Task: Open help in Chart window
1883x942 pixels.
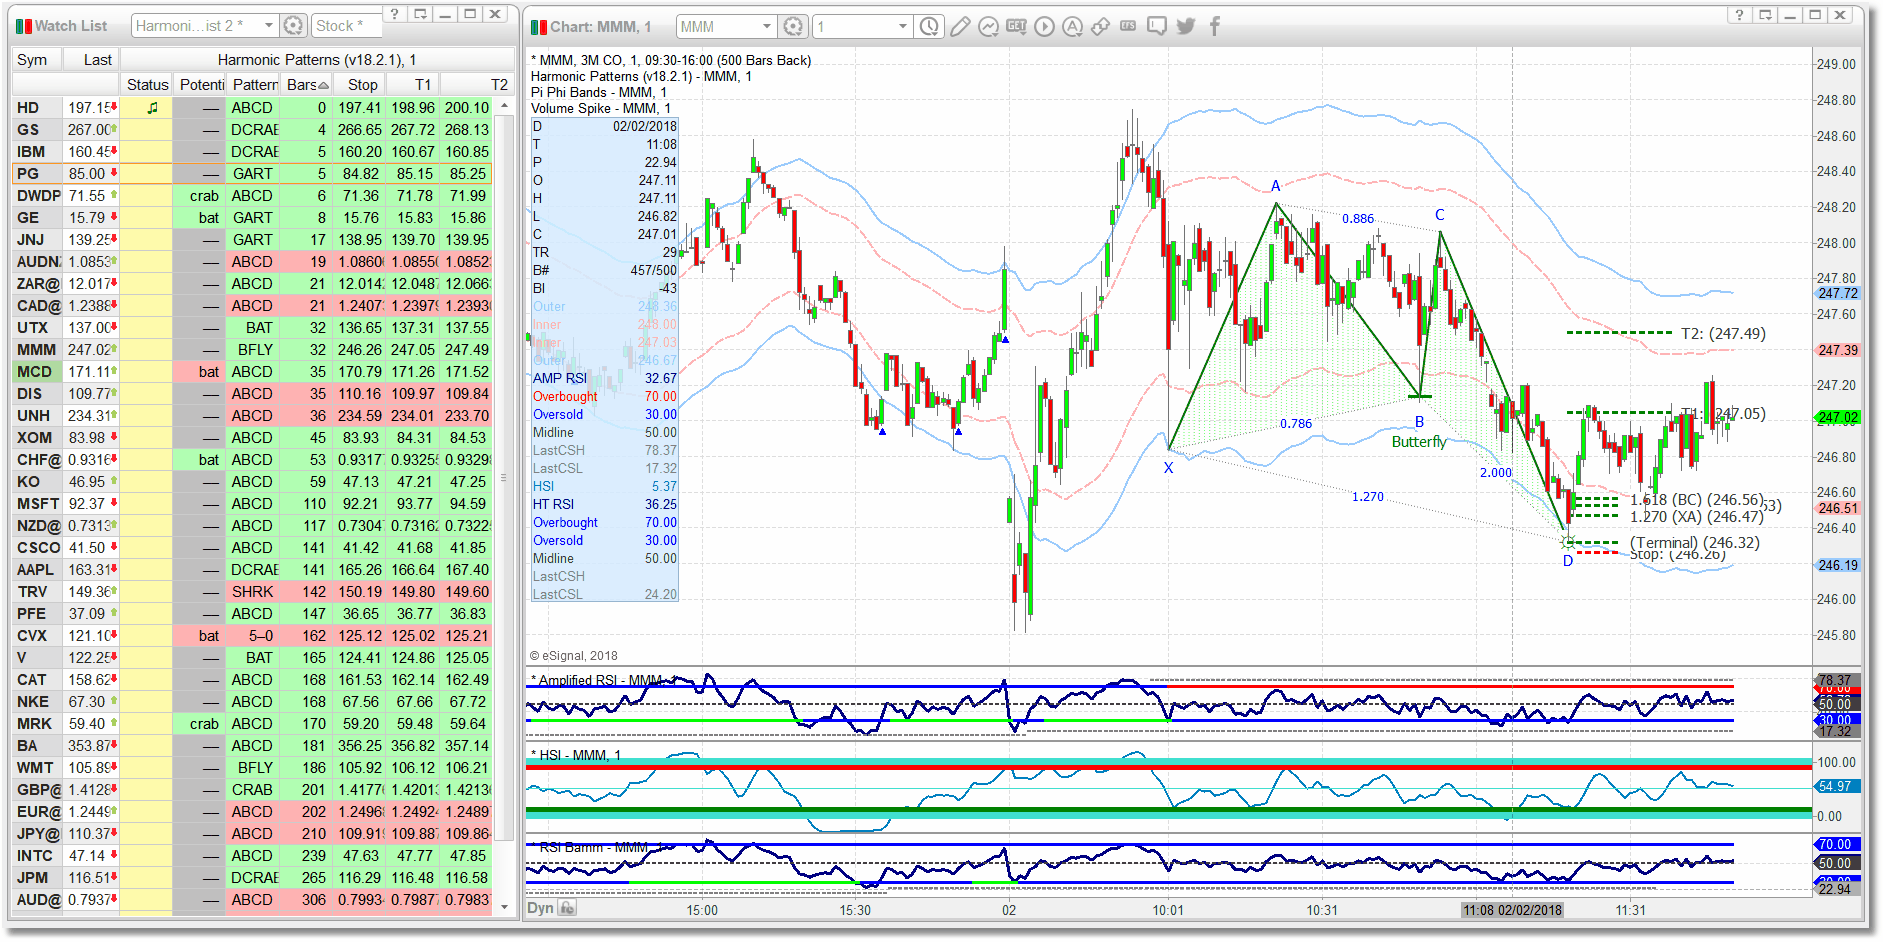Action: (x=1740, y=14)
